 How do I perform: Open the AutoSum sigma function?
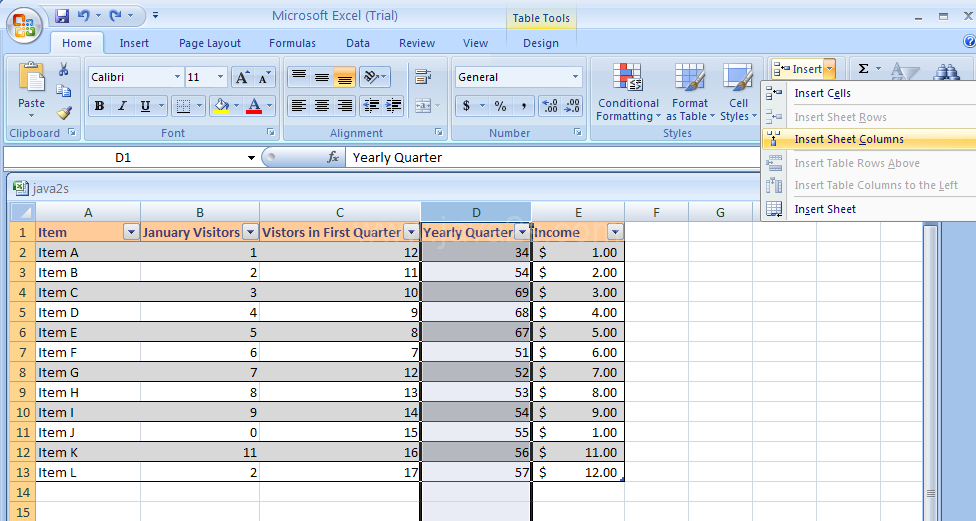(863, 69)
